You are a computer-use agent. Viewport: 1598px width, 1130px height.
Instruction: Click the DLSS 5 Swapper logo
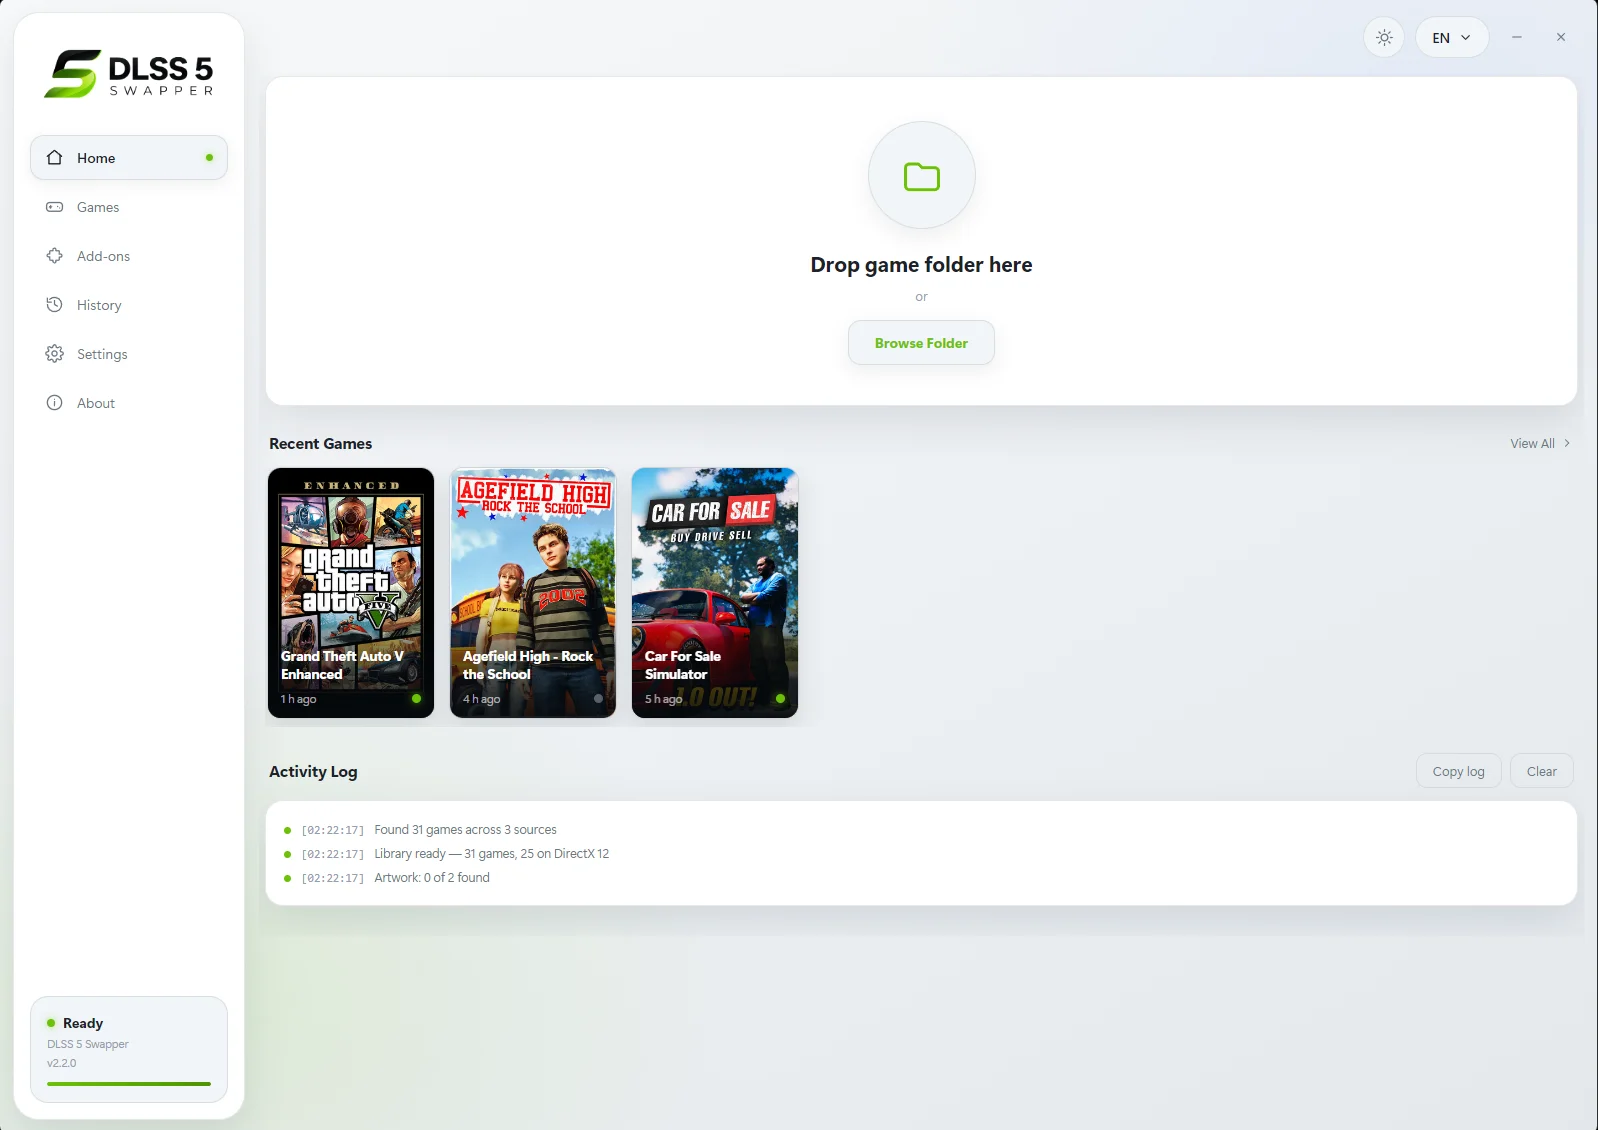pos(129,74)
